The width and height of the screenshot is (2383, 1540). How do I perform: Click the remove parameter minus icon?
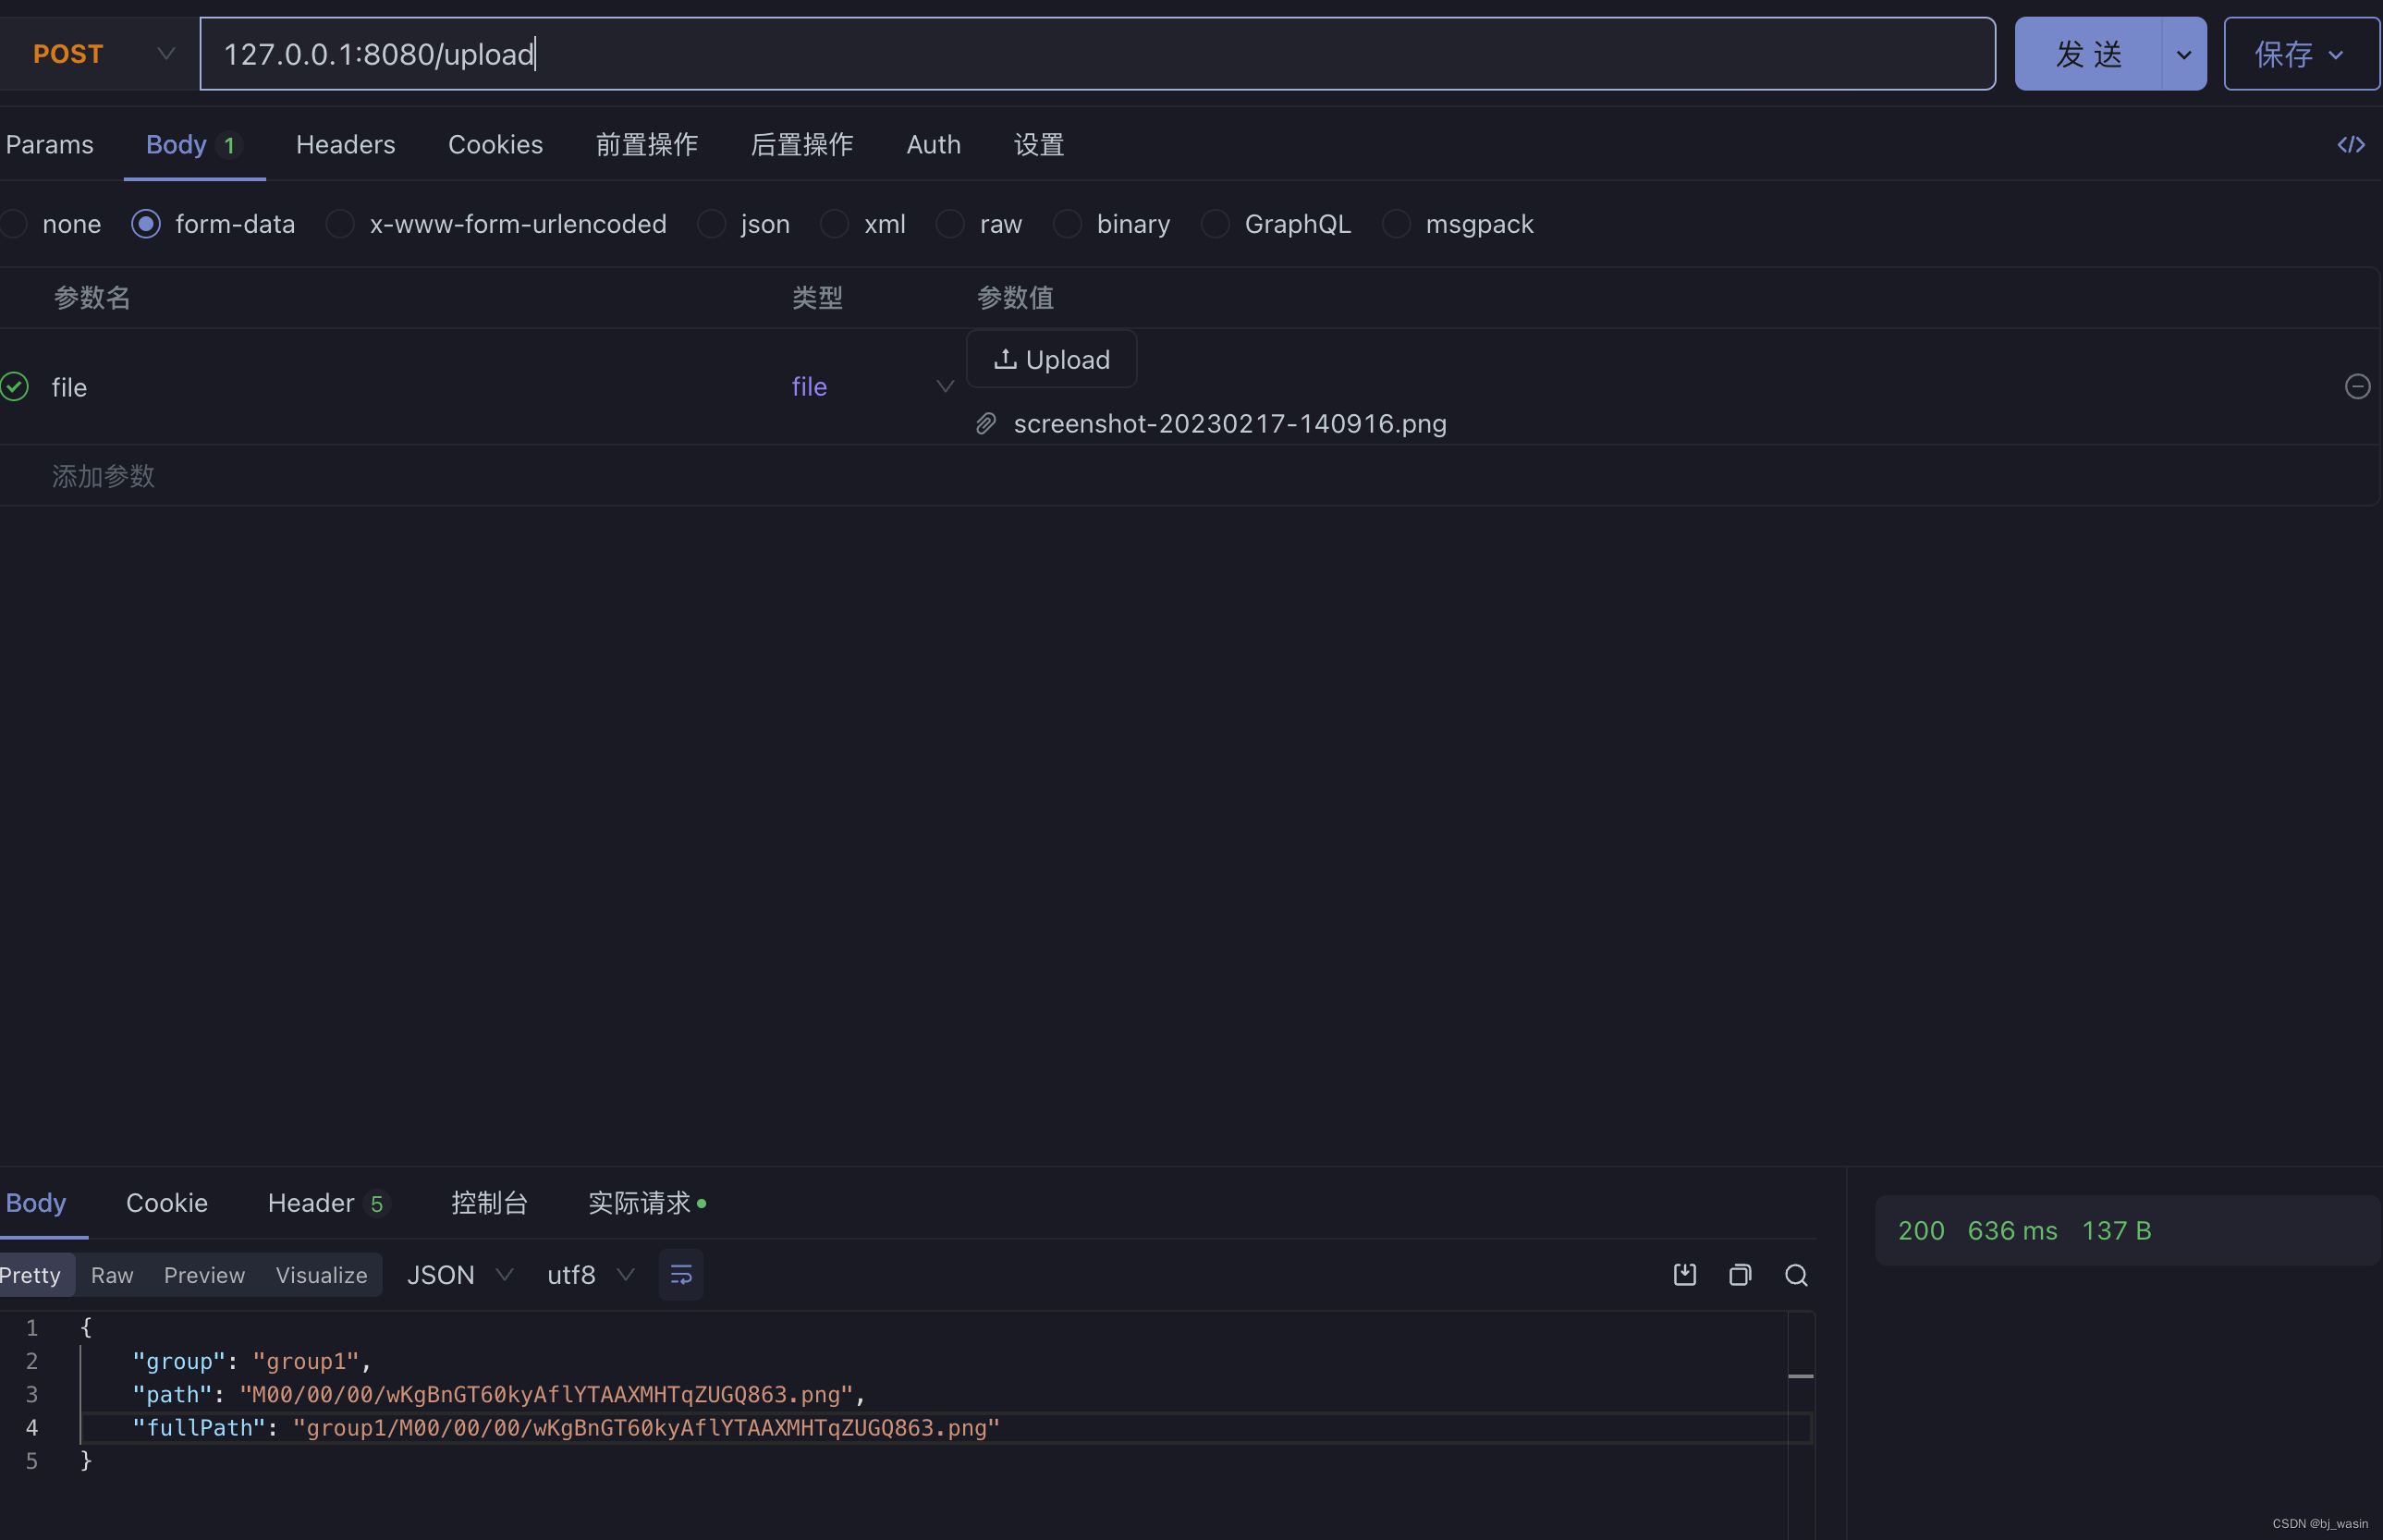coord(2357,387)
